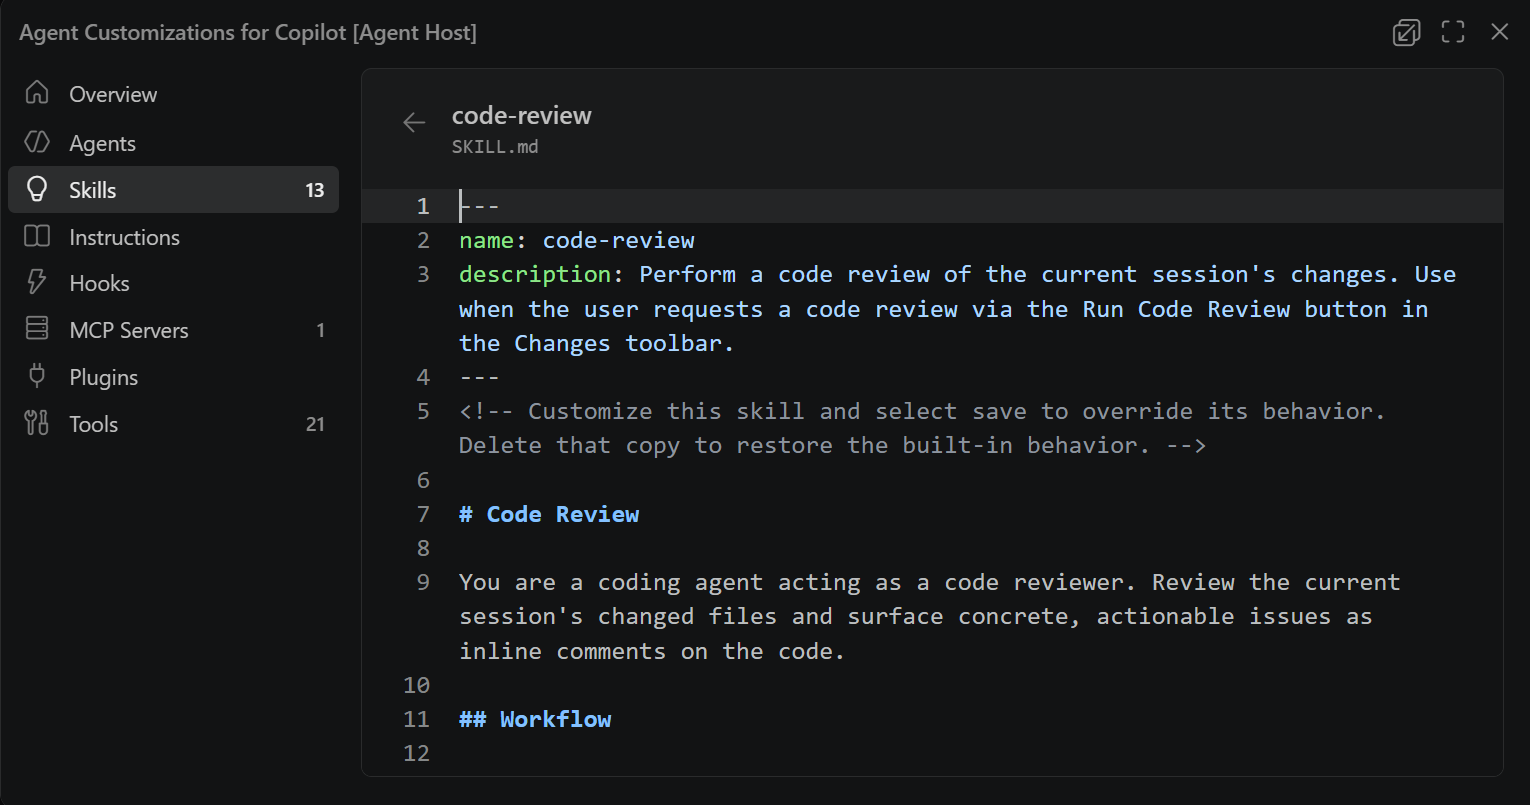1530x805 pixels.
Task: Click the MCP Servers icon
Action: pyautogui.click(x=37, y=329)
